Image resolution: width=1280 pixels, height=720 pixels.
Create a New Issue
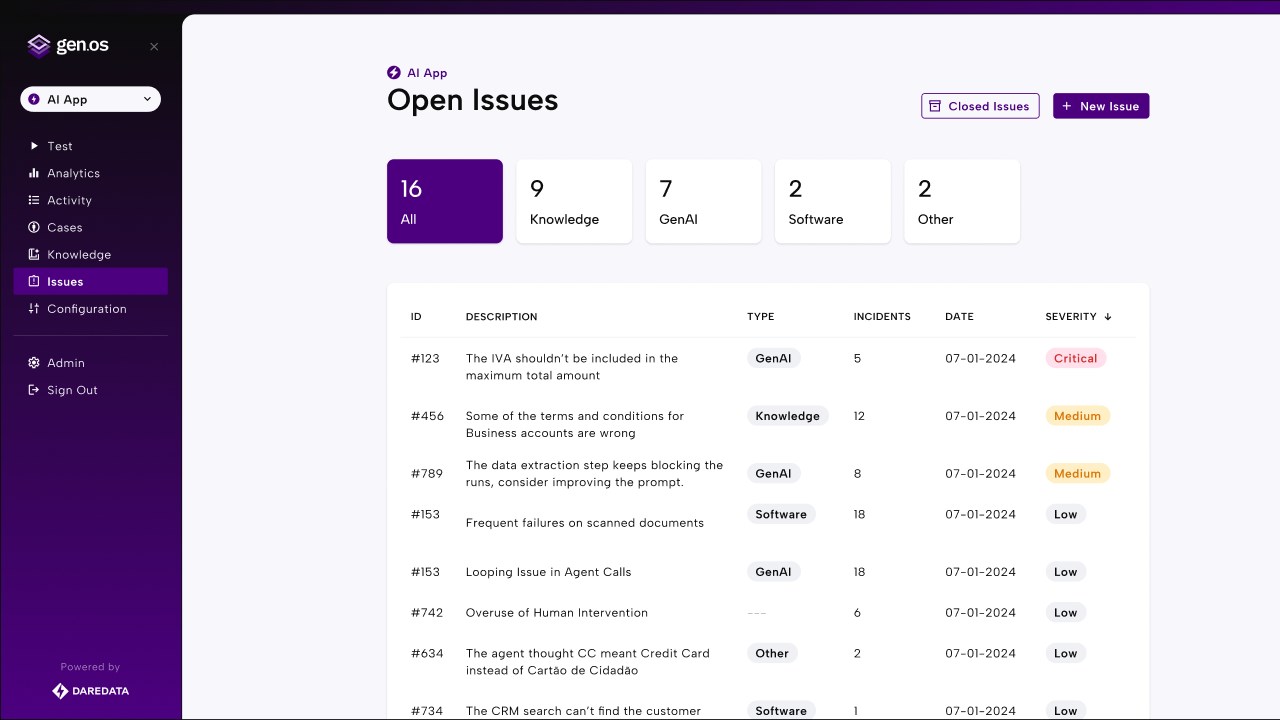[1101, 106]
